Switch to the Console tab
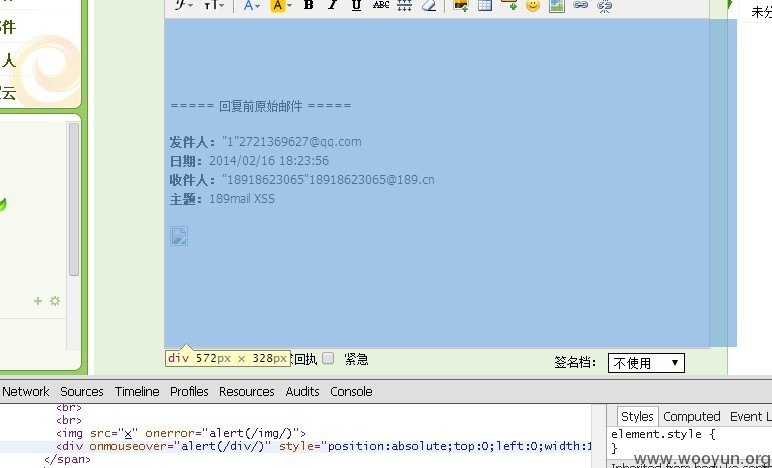The width and height of the screenshot is (772, 468). click(x=351, y=392)
